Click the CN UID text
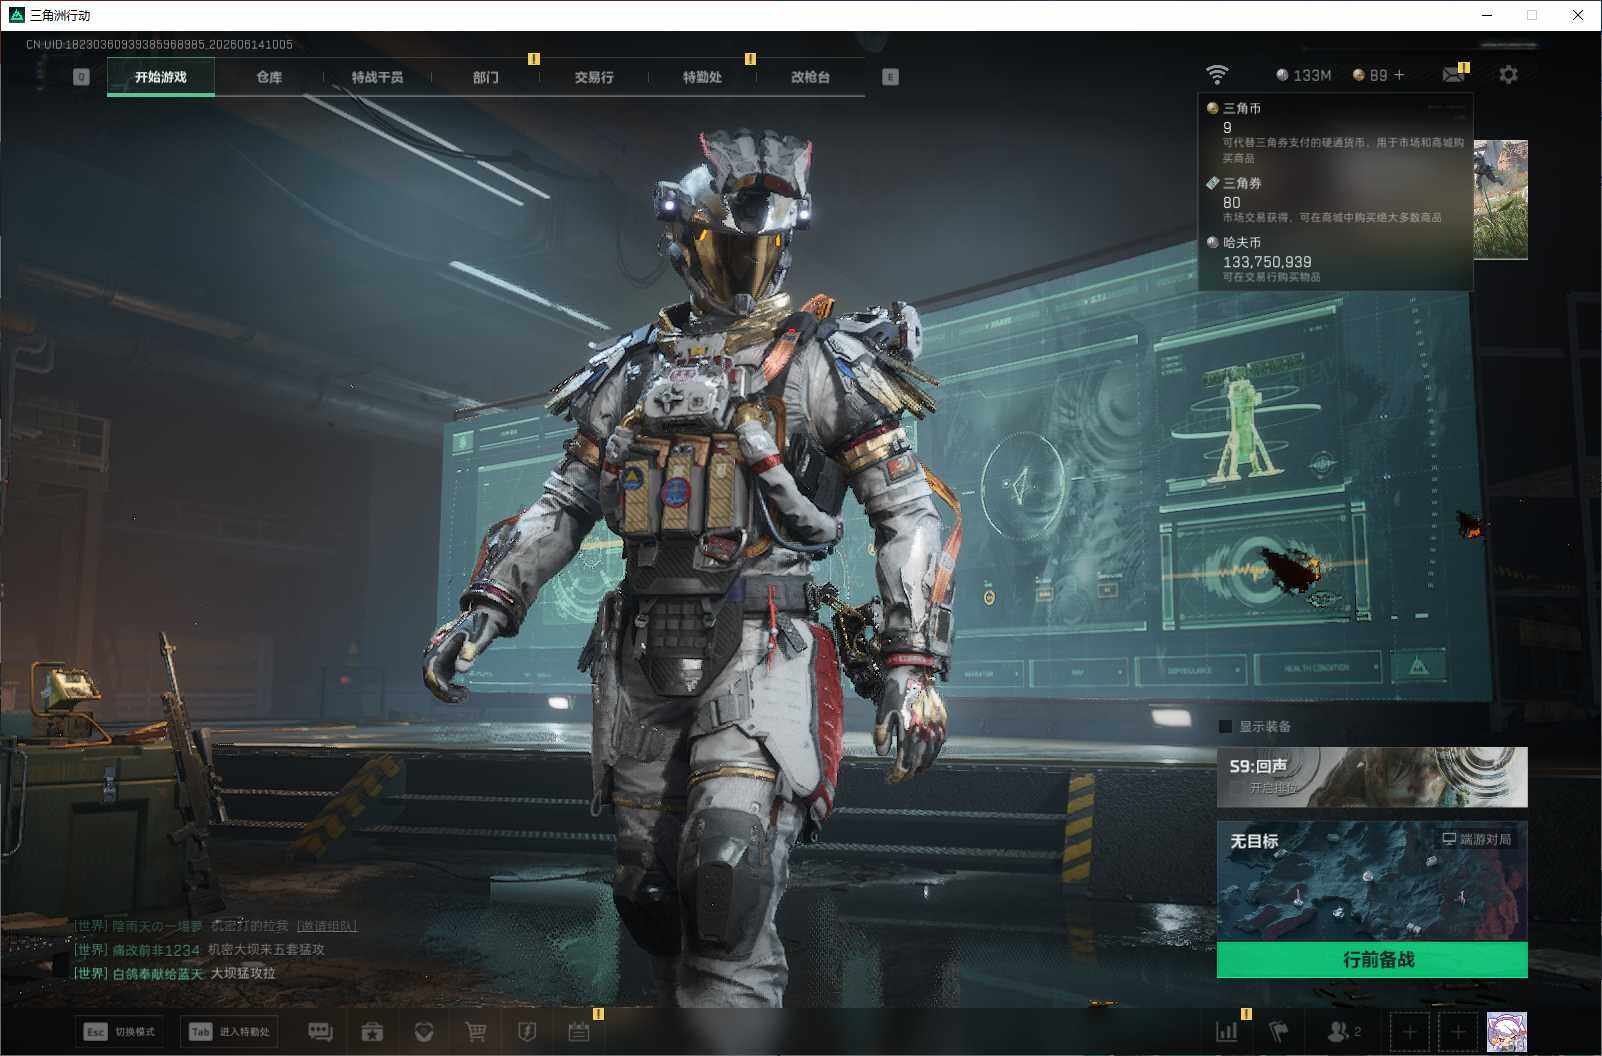 click(159, 45)
